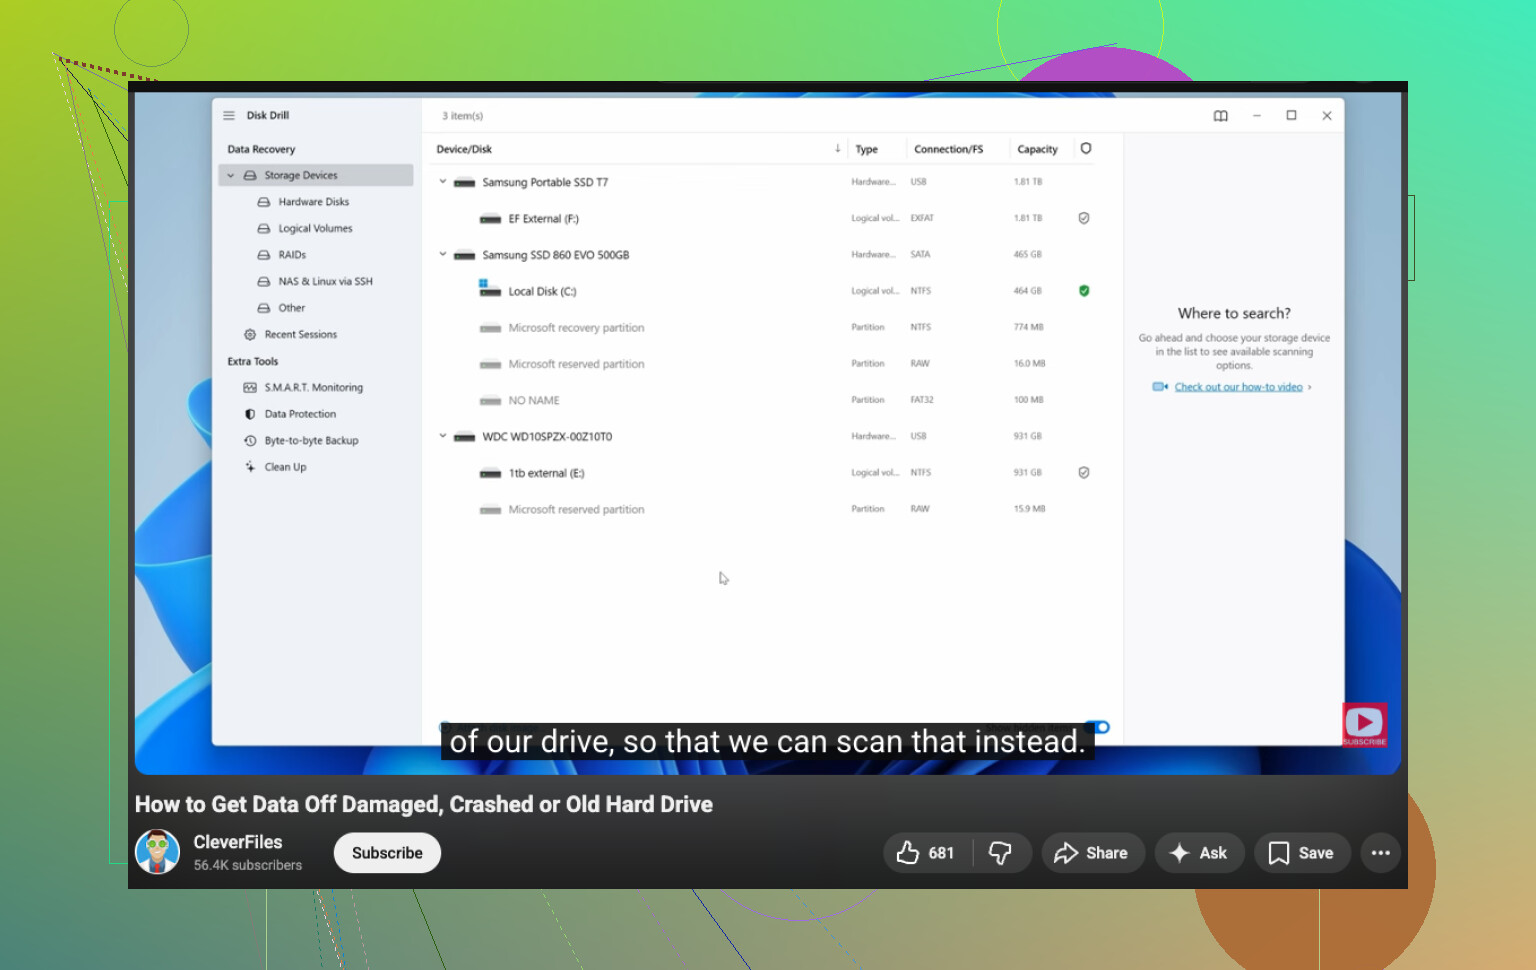Click the Storage Devices drive icon
The height and width of the screenshot is (970, 1536).
pyautogui.click(x=250, y=176)
